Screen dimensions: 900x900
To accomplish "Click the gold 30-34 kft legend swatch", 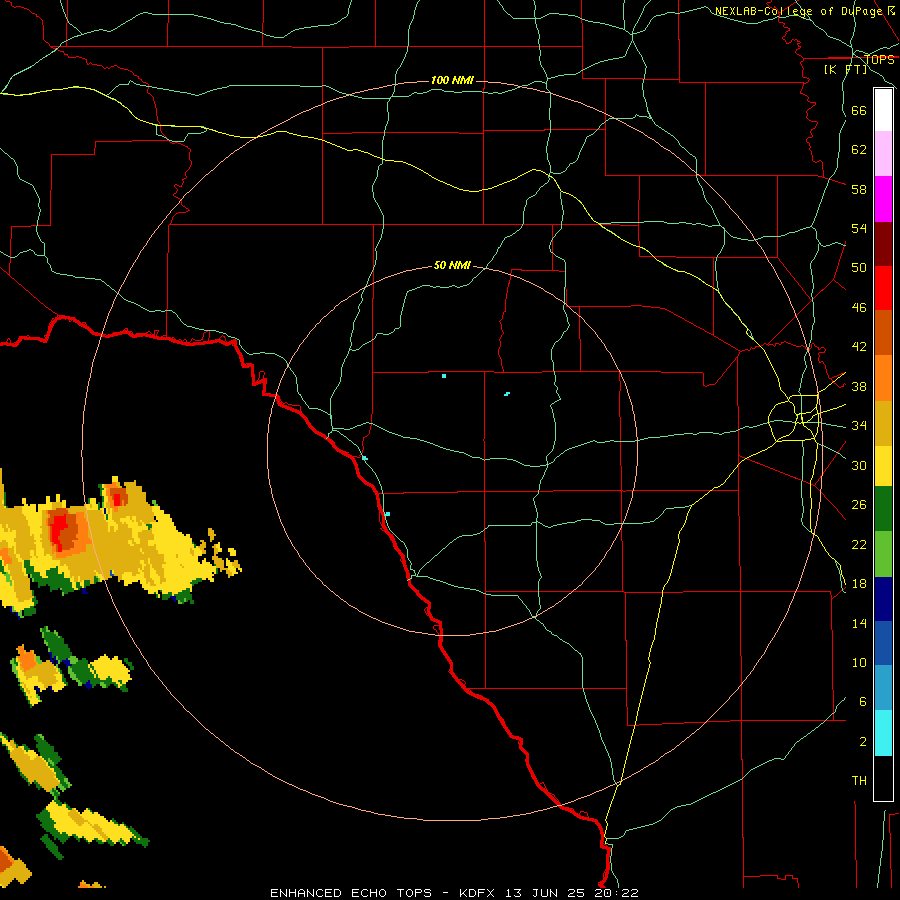I will point(883,423).
